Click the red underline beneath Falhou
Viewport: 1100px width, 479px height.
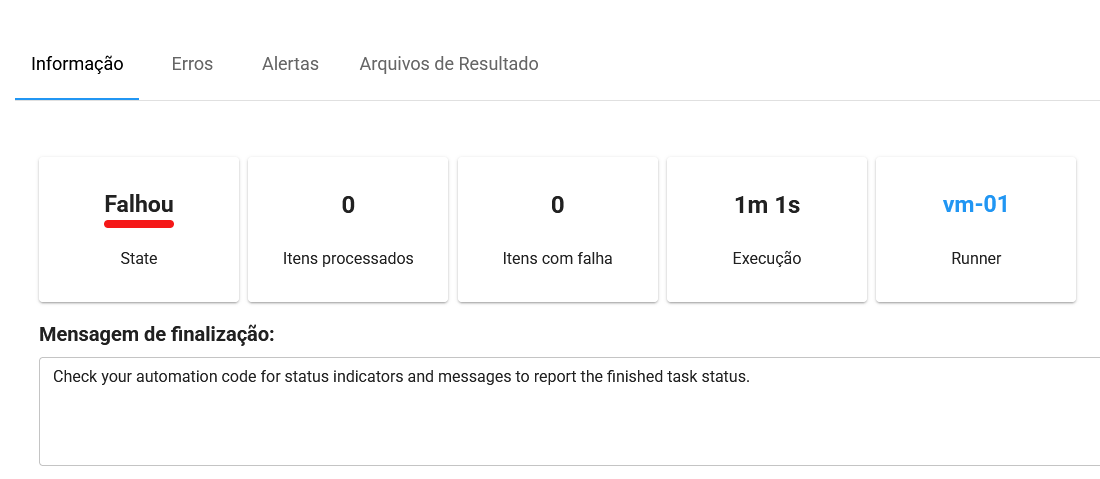coord(139,224)
